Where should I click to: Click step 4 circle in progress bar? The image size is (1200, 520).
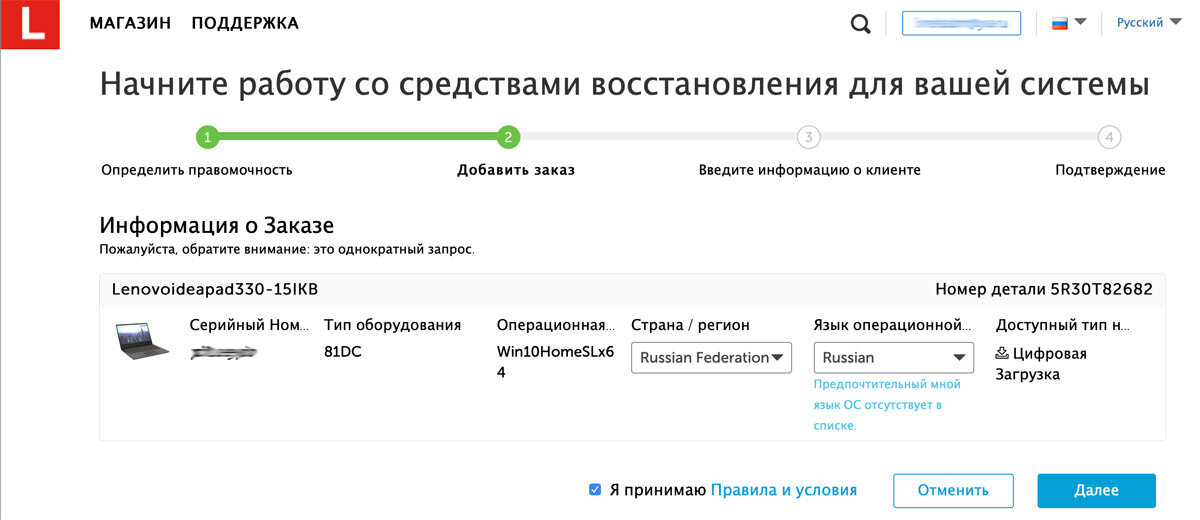1108,137
